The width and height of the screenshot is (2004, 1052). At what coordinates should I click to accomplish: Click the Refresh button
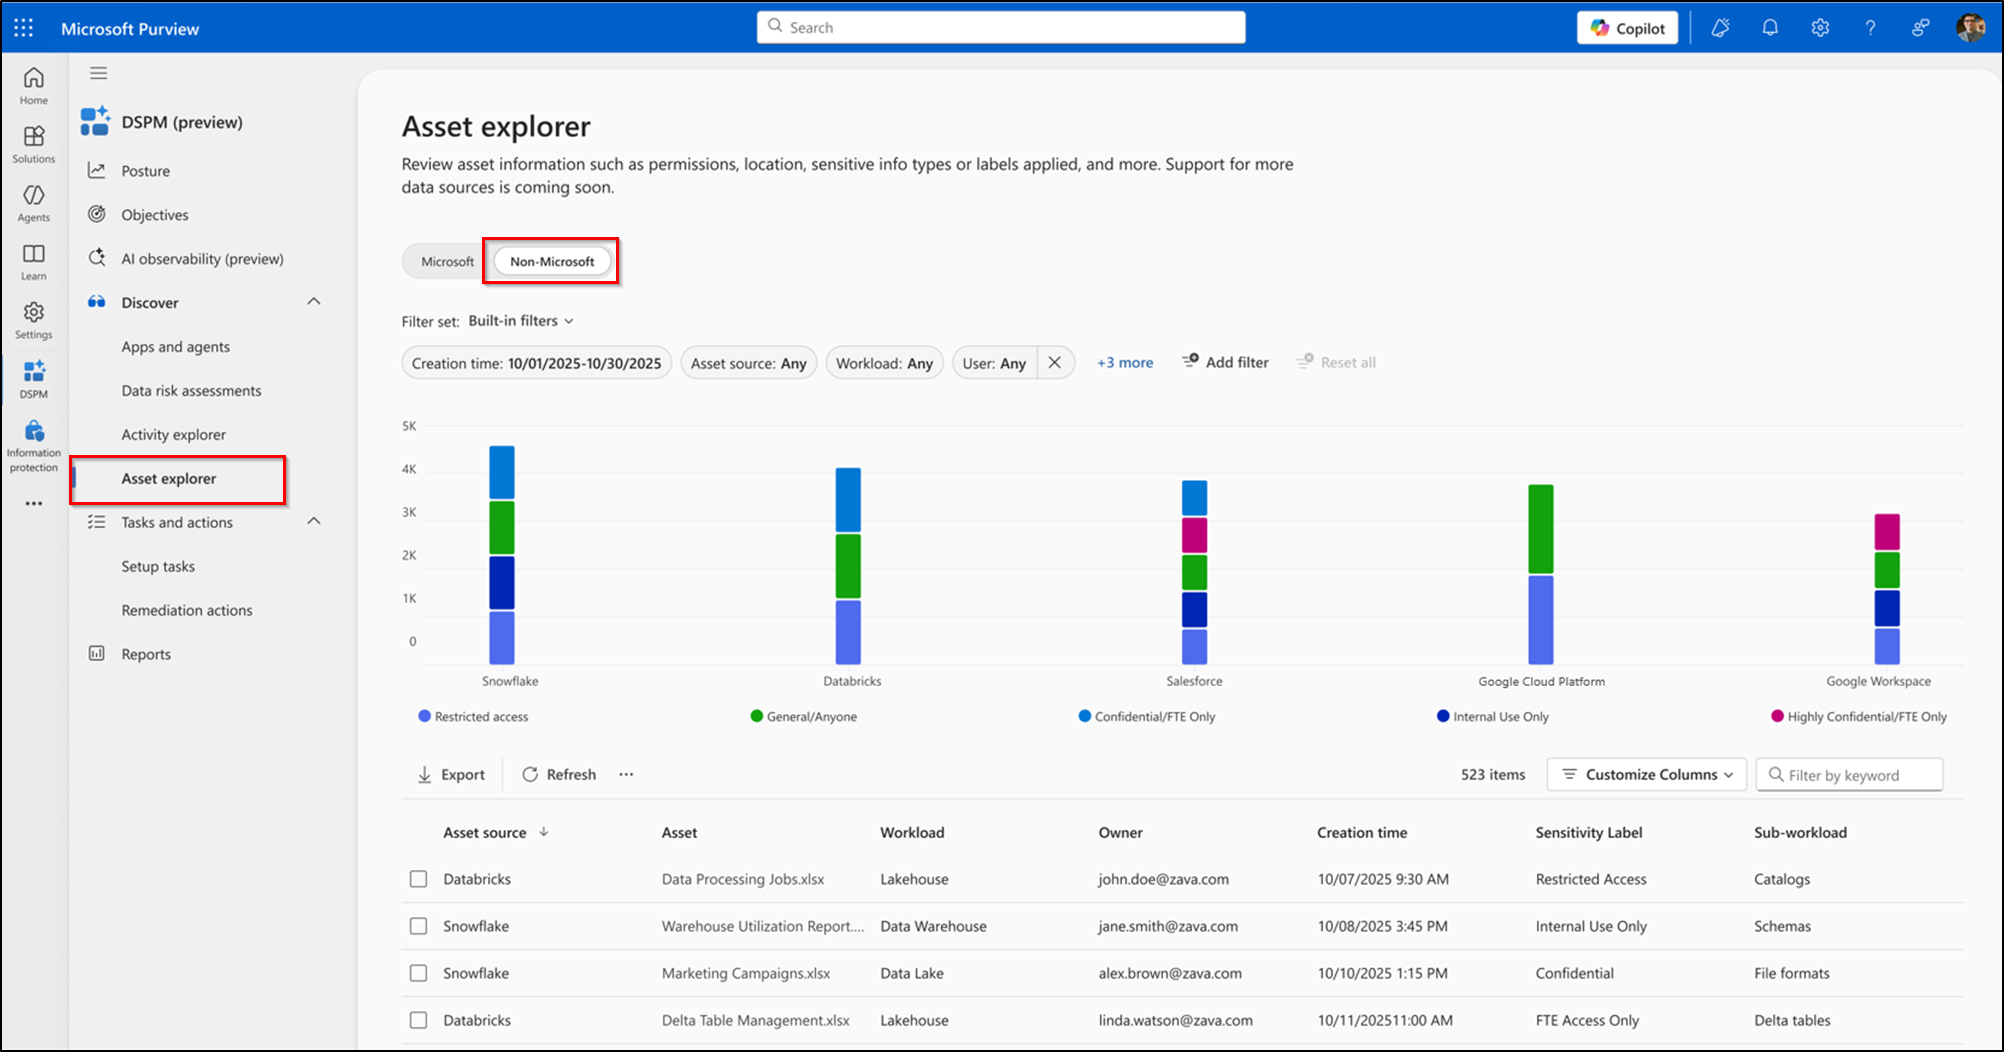click(558, 774)
